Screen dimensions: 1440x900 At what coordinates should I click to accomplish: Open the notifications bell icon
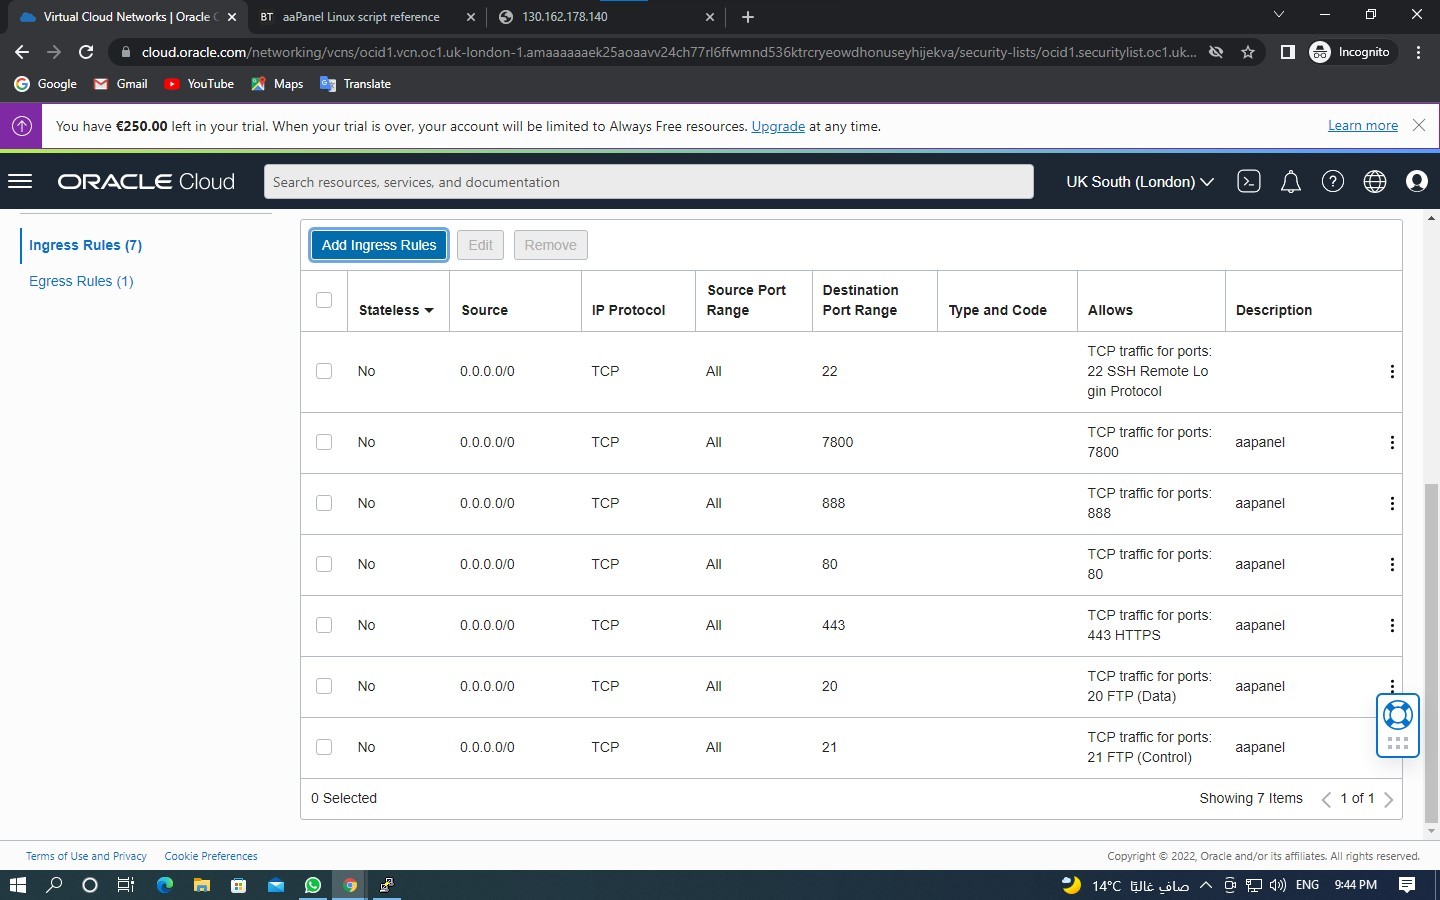(x=1290, y=181)
